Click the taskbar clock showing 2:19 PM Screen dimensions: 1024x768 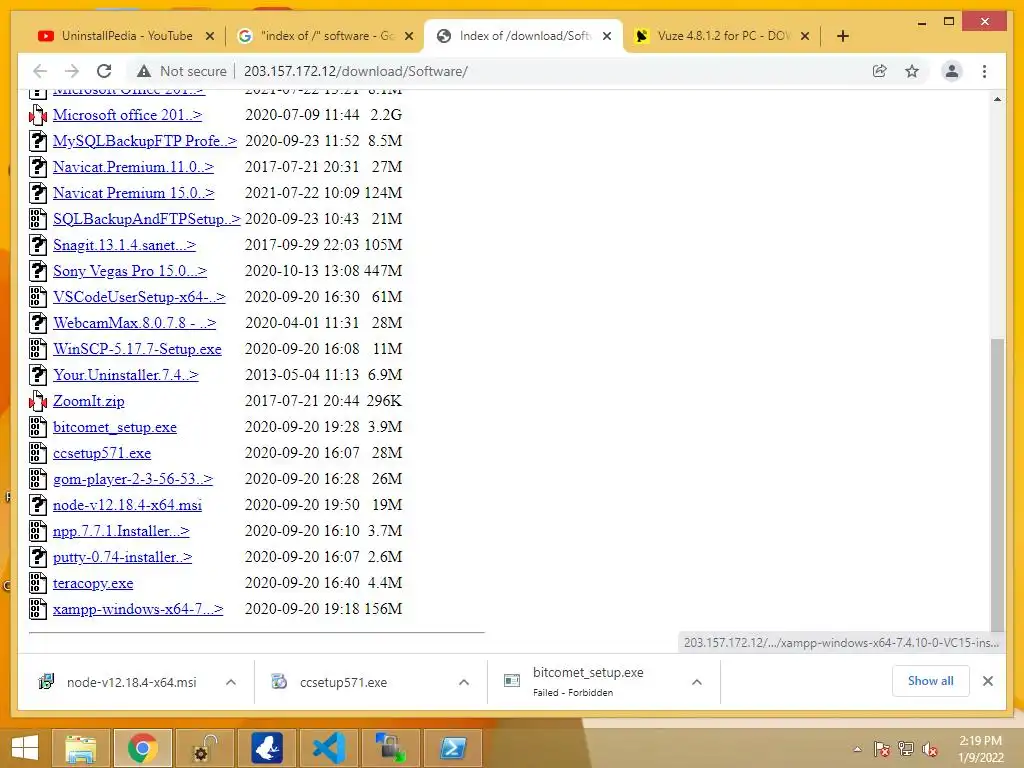[x=980, y=749]
